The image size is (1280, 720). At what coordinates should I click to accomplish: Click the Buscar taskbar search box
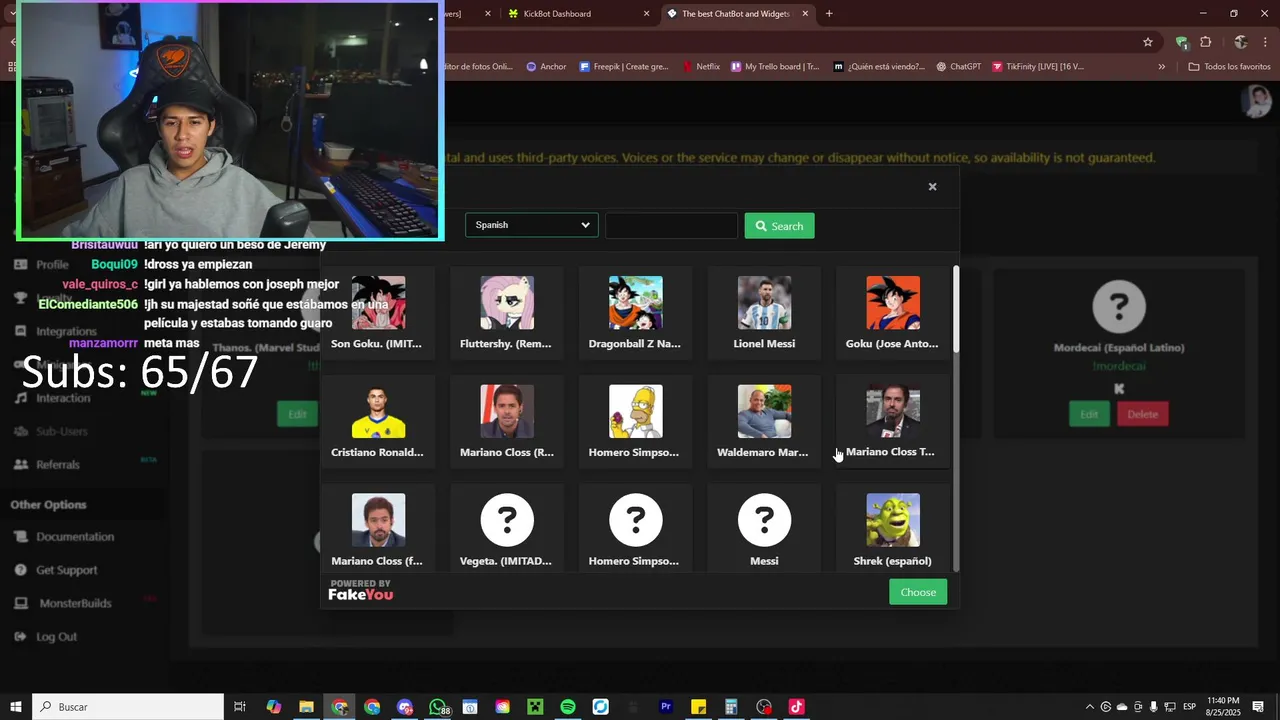(128, 707)
